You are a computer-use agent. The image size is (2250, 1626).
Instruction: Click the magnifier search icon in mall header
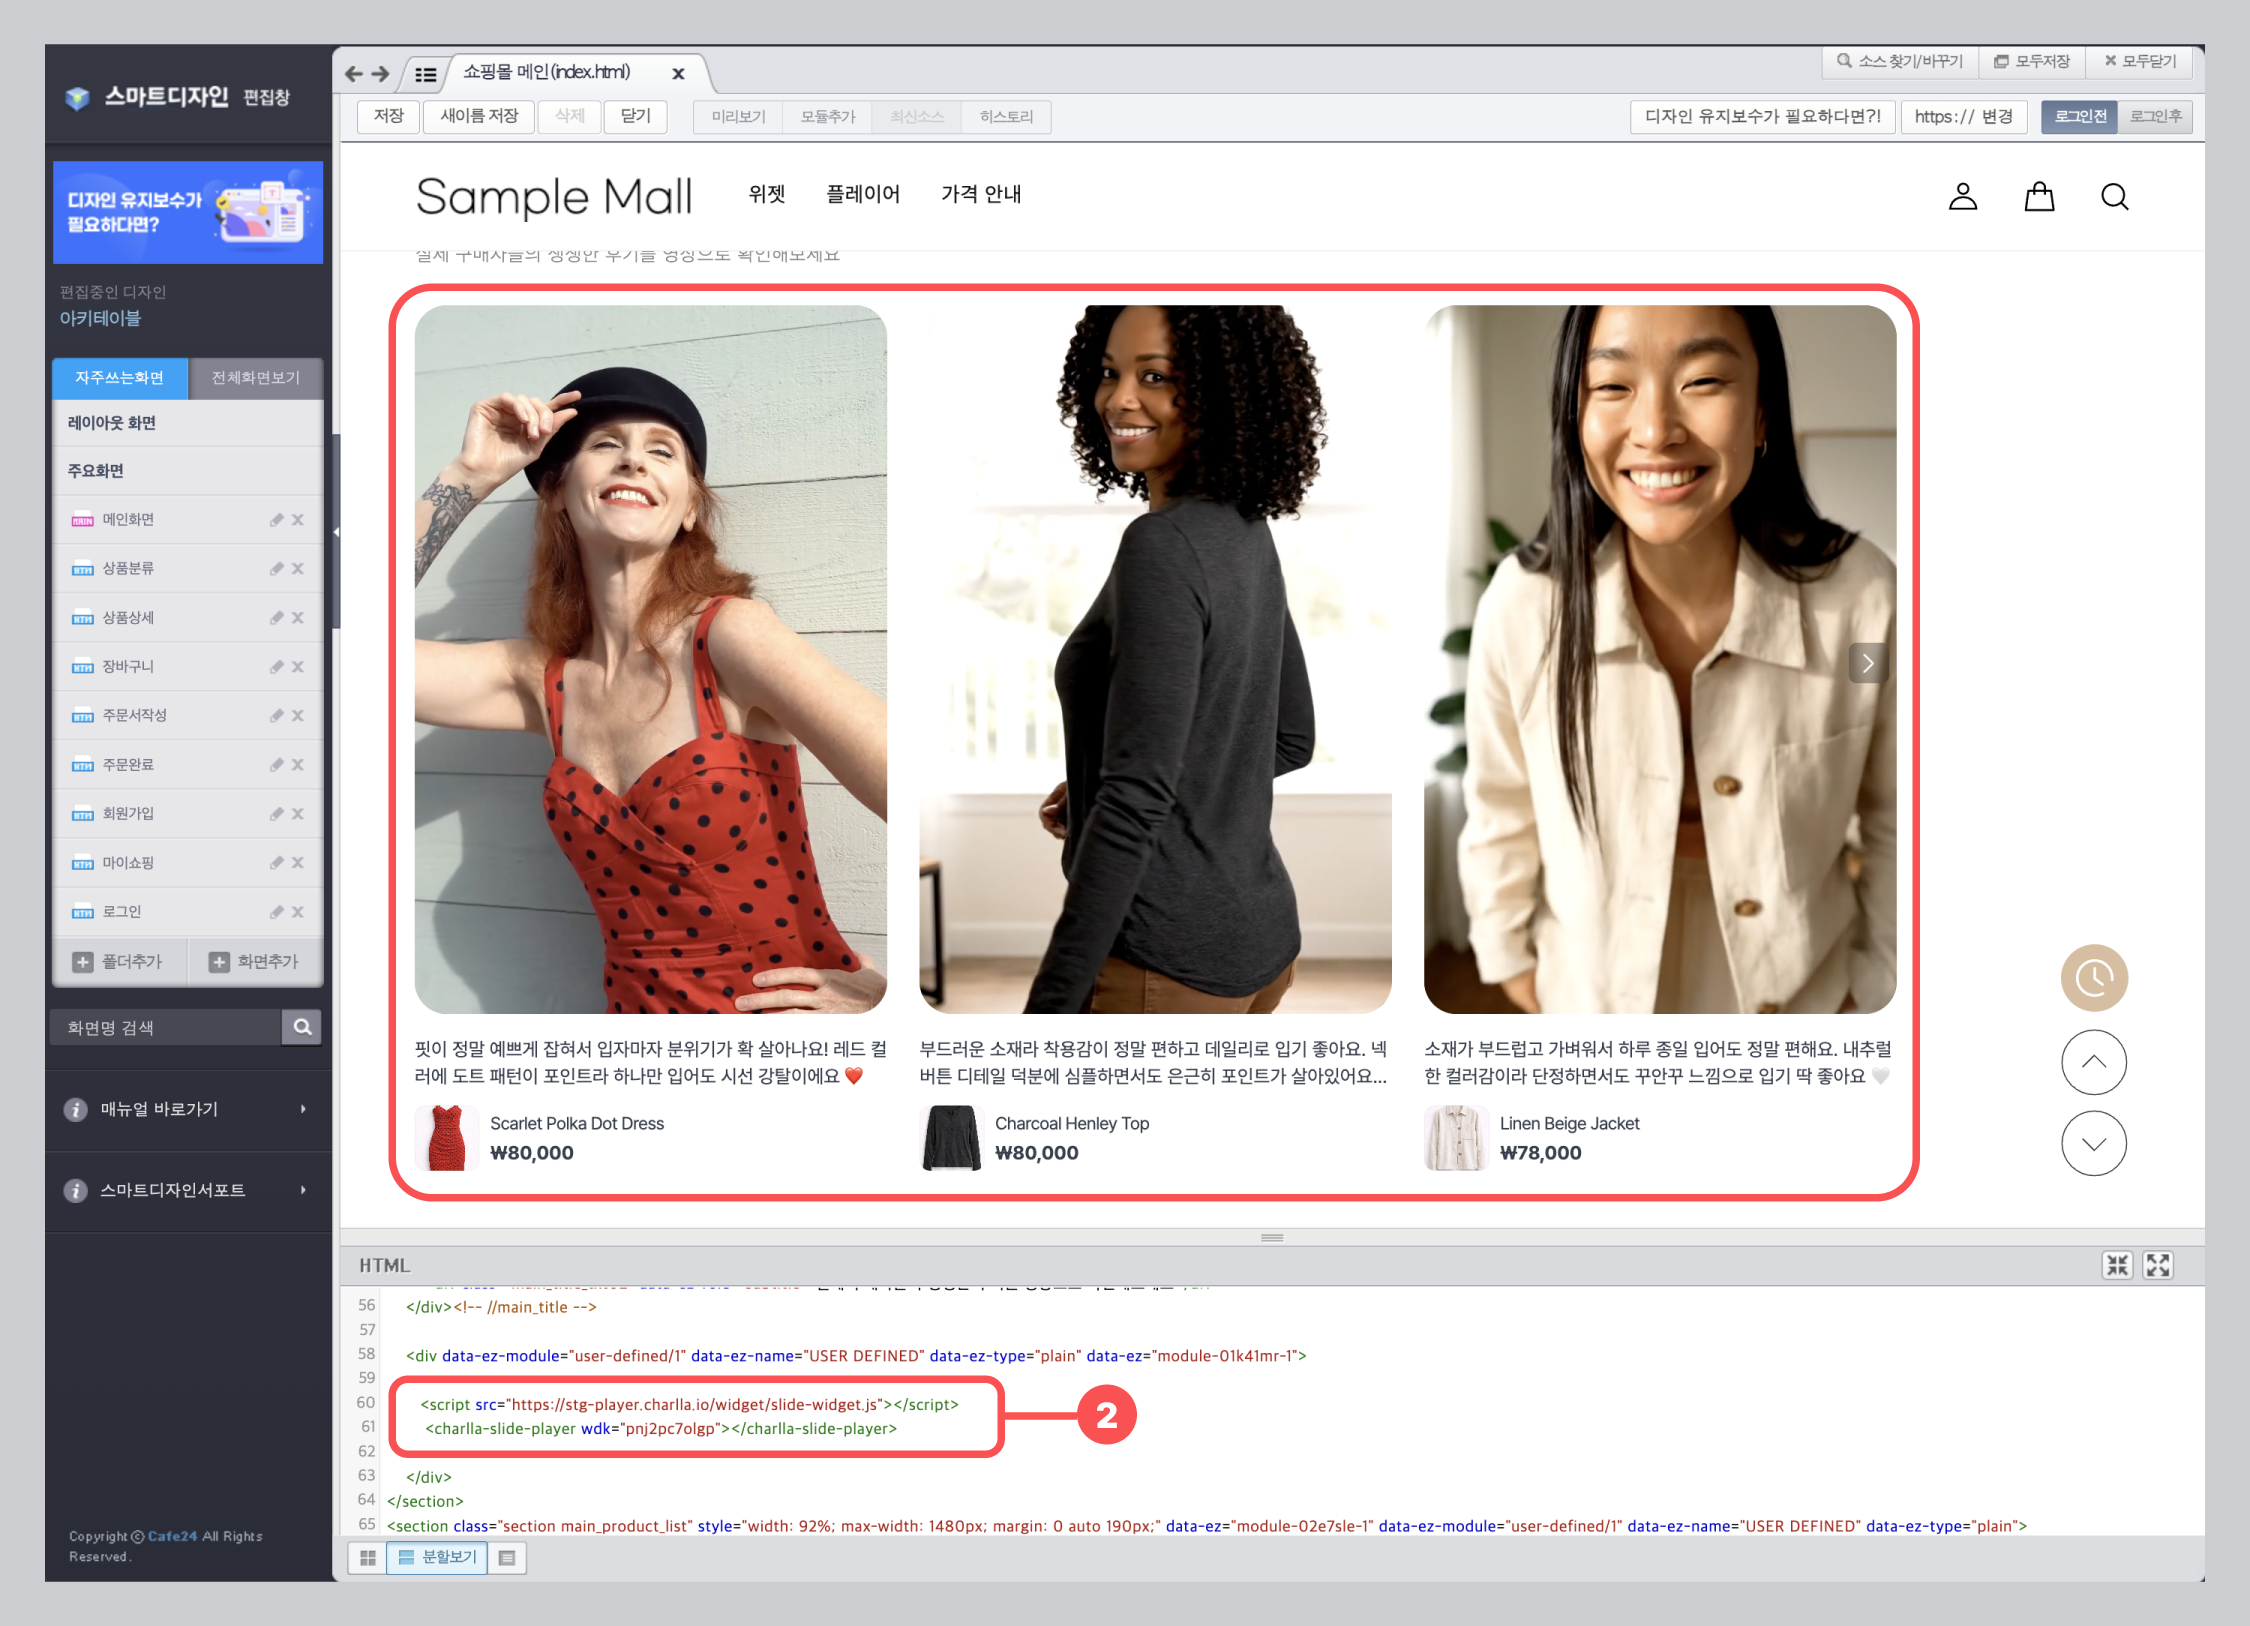2113,196
